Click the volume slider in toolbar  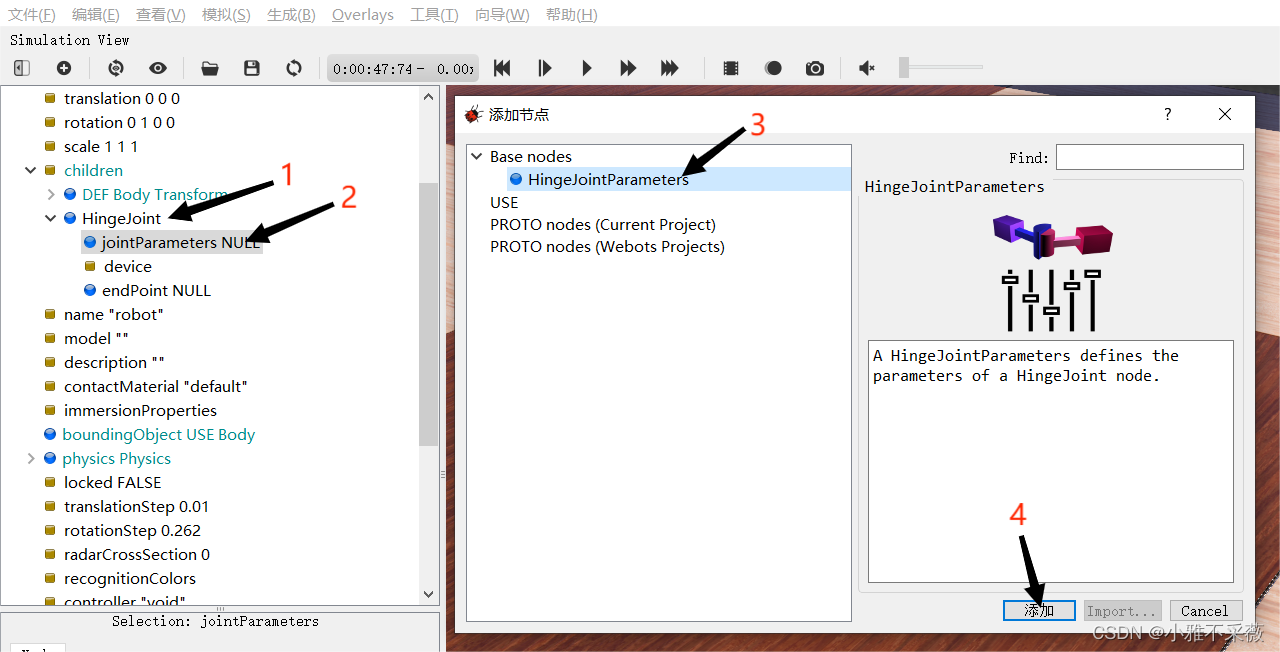940,68
